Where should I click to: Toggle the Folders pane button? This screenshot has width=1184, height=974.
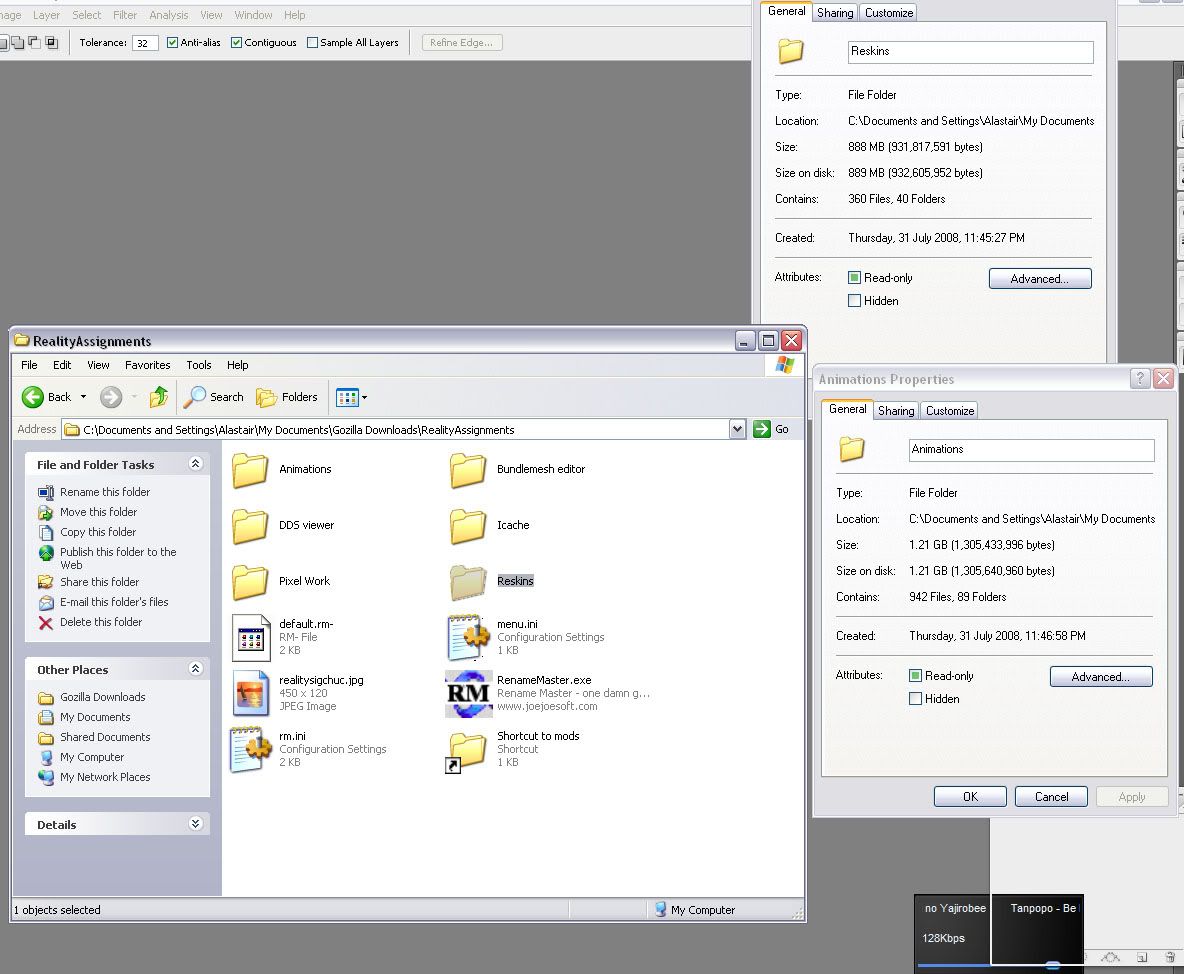[287, 397]
